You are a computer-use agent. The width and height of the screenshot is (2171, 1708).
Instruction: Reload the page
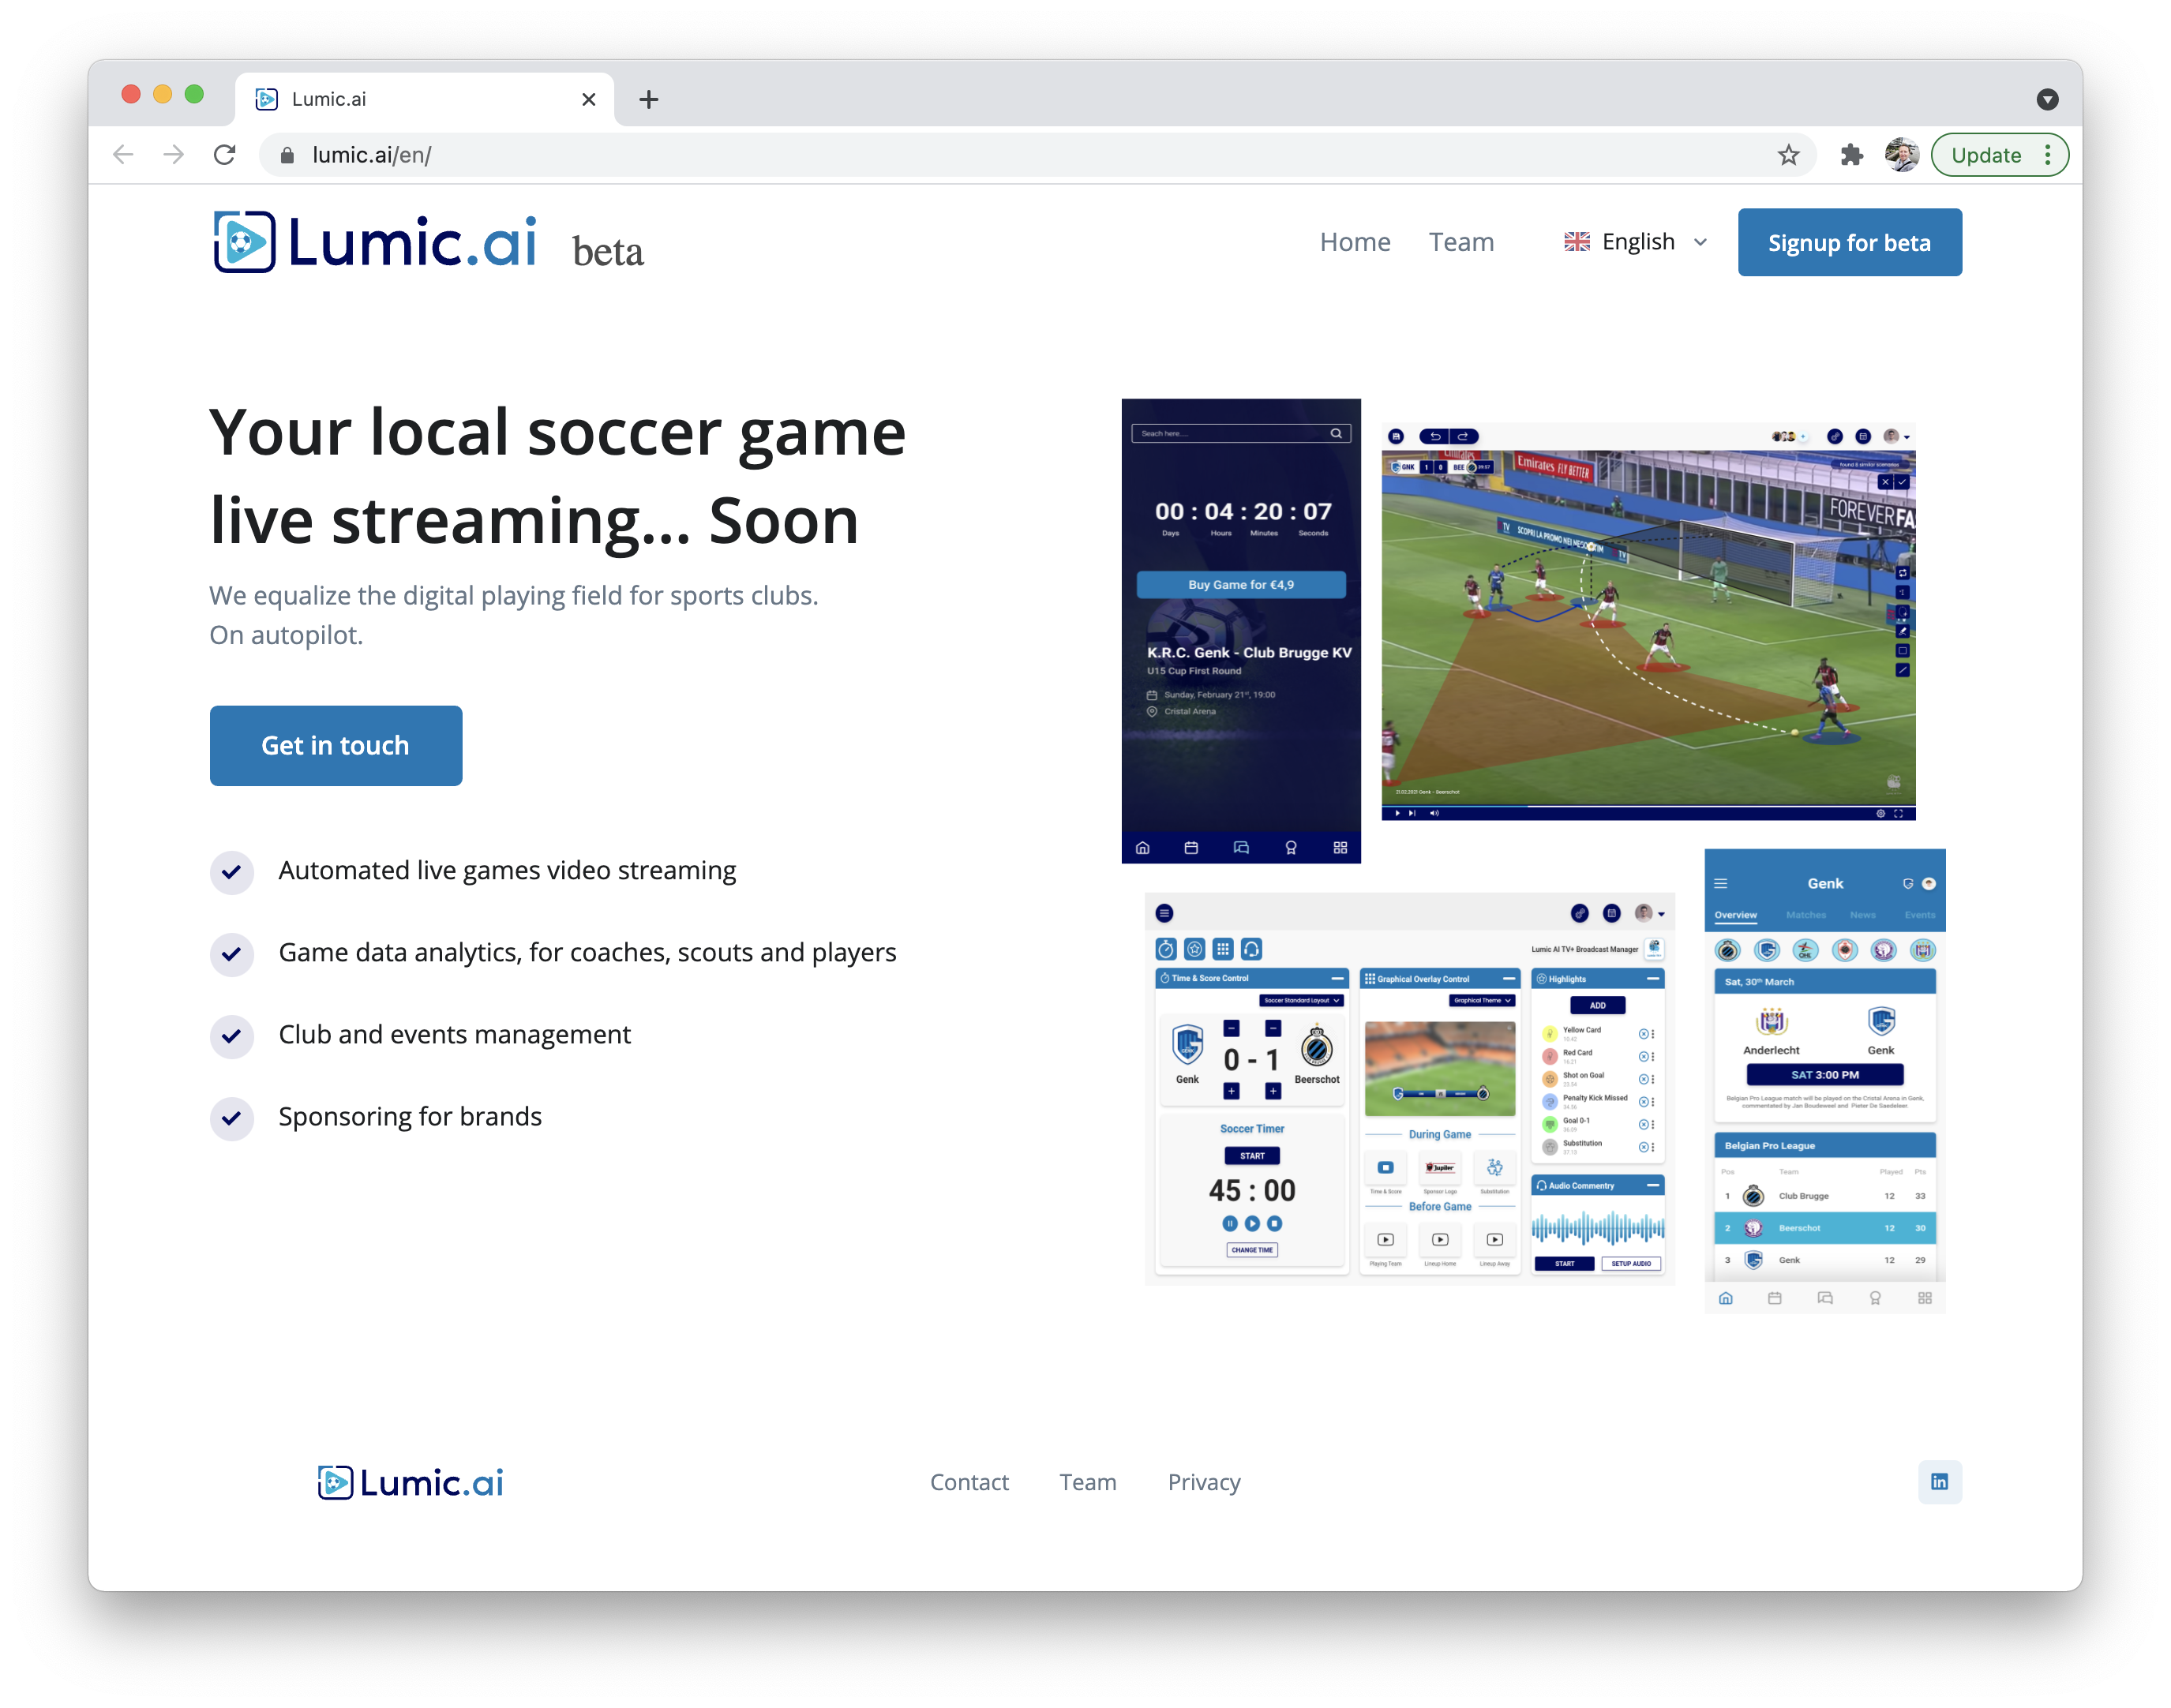[x=225, y=155]
